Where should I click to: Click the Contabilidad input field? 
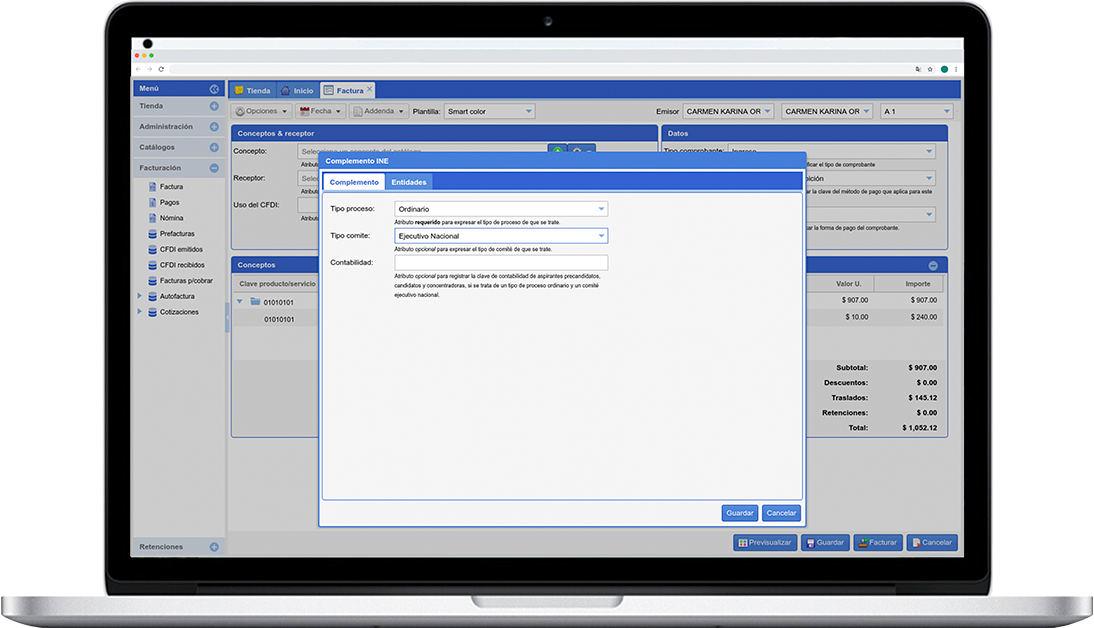tap(501, 263)
